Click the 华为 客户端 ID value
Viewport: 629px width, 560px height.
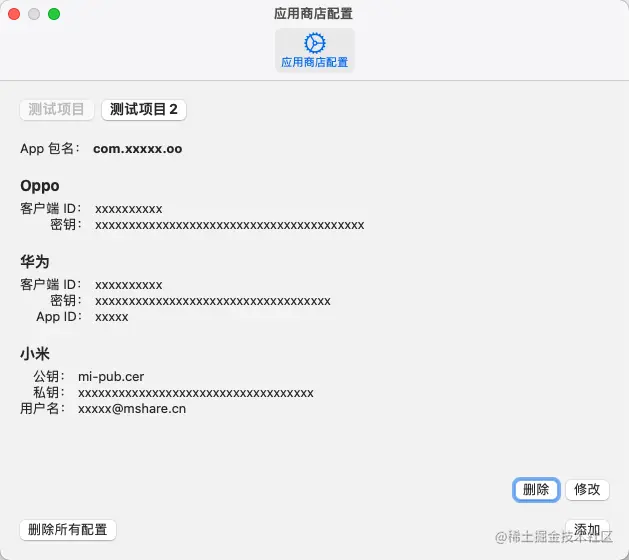[129, 285]
